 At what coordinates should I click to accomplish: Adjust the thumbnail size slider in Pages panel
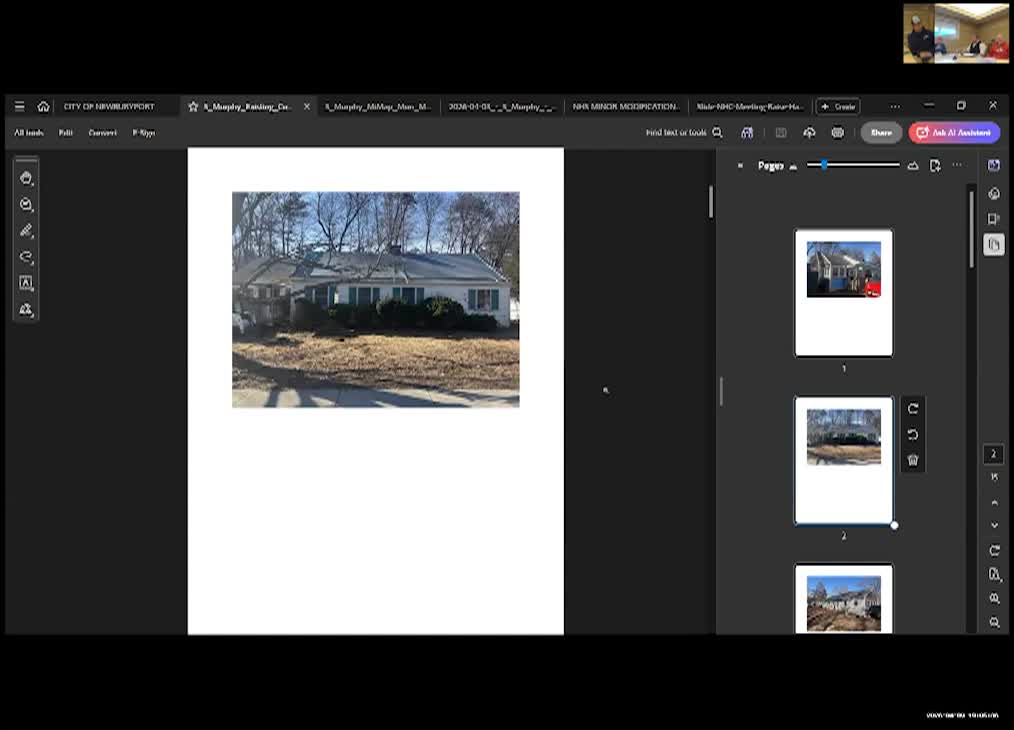click(x=824, y=165)
